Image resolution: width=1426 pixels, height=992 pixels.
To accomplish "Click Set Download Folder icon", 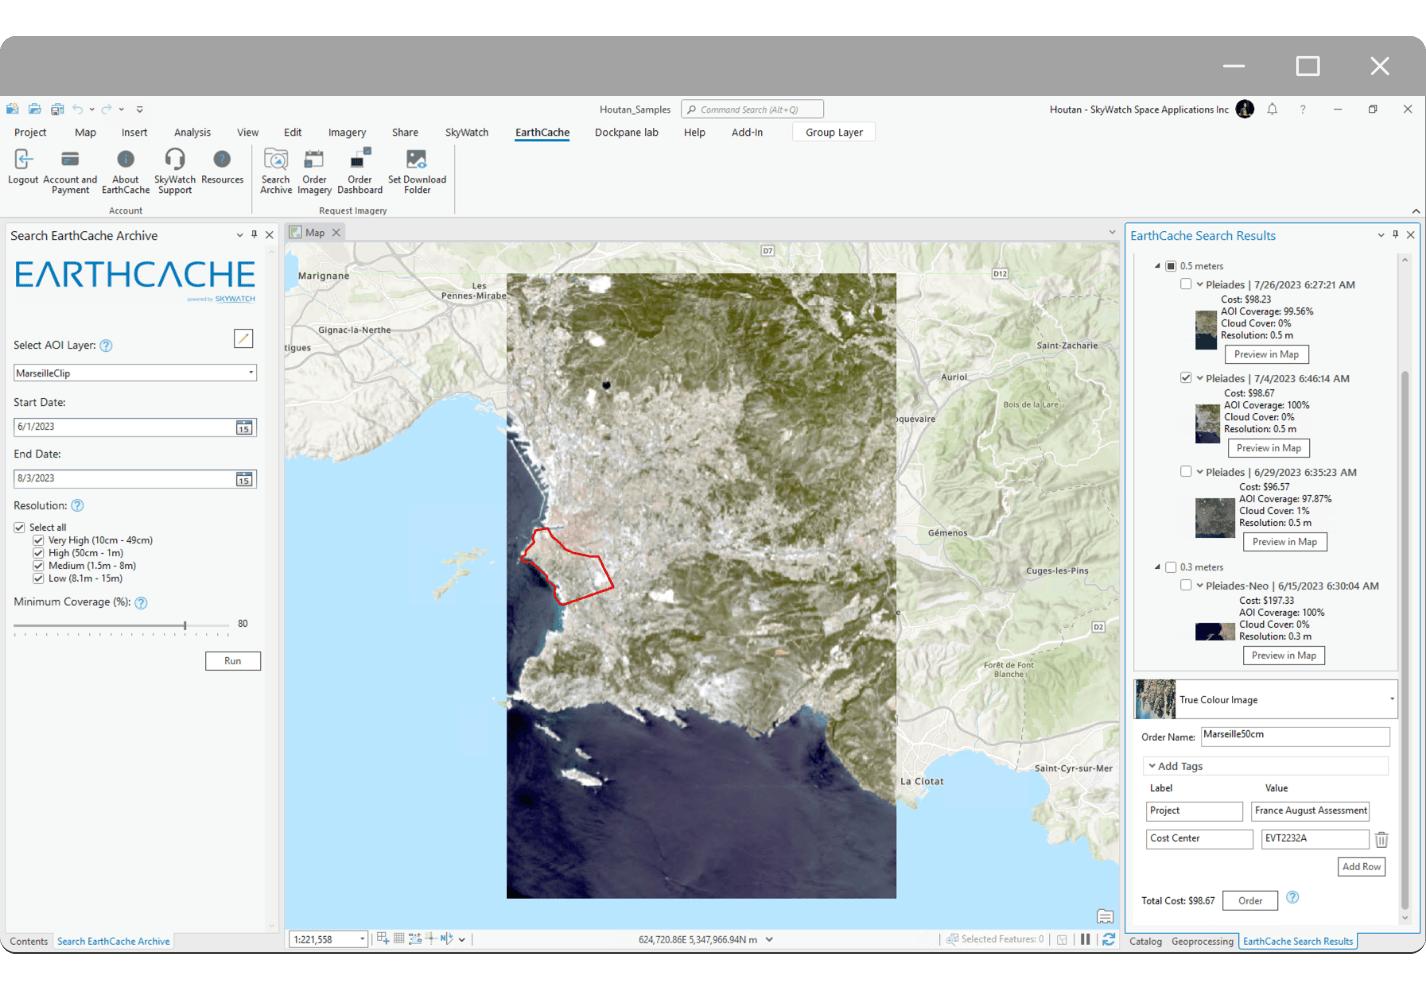I will 417,161.
